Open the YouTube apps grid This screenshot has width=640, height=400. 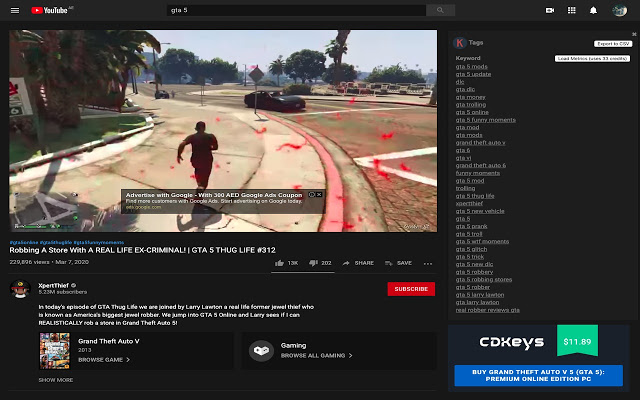coord(571,10)
